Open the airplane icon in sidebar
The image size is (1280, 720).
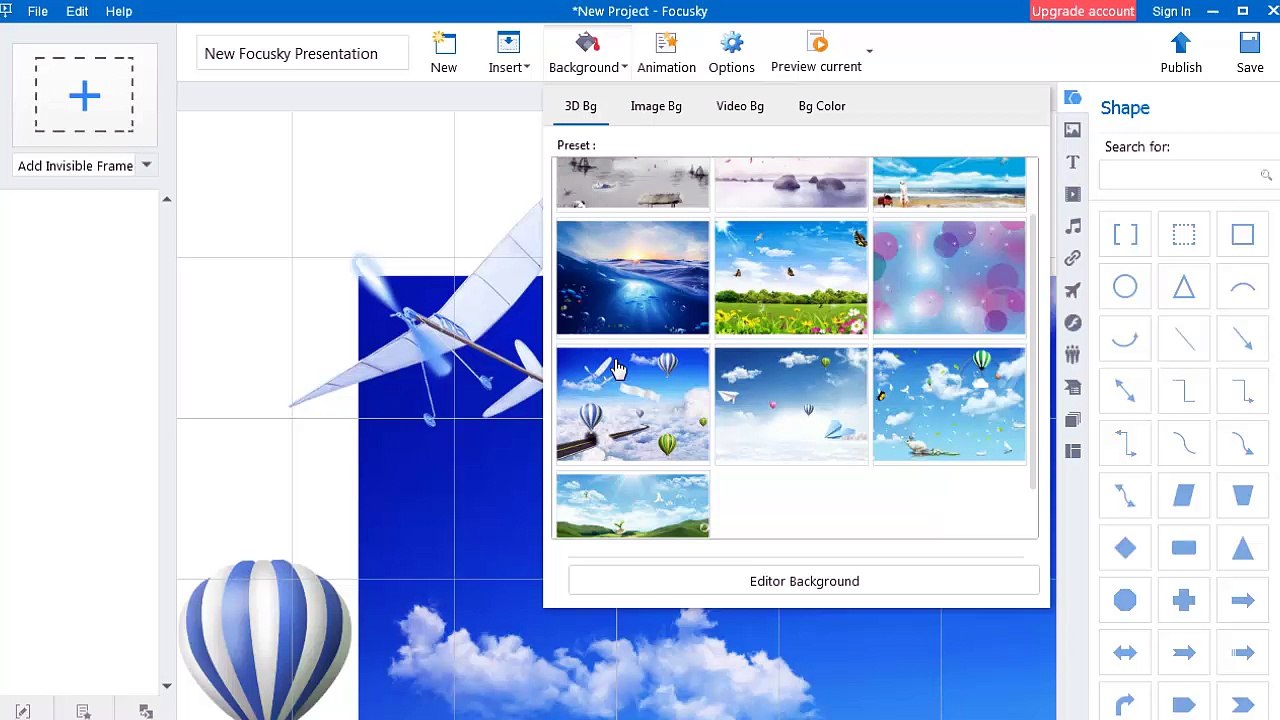pyautogui.click(x=1073, y=290)
